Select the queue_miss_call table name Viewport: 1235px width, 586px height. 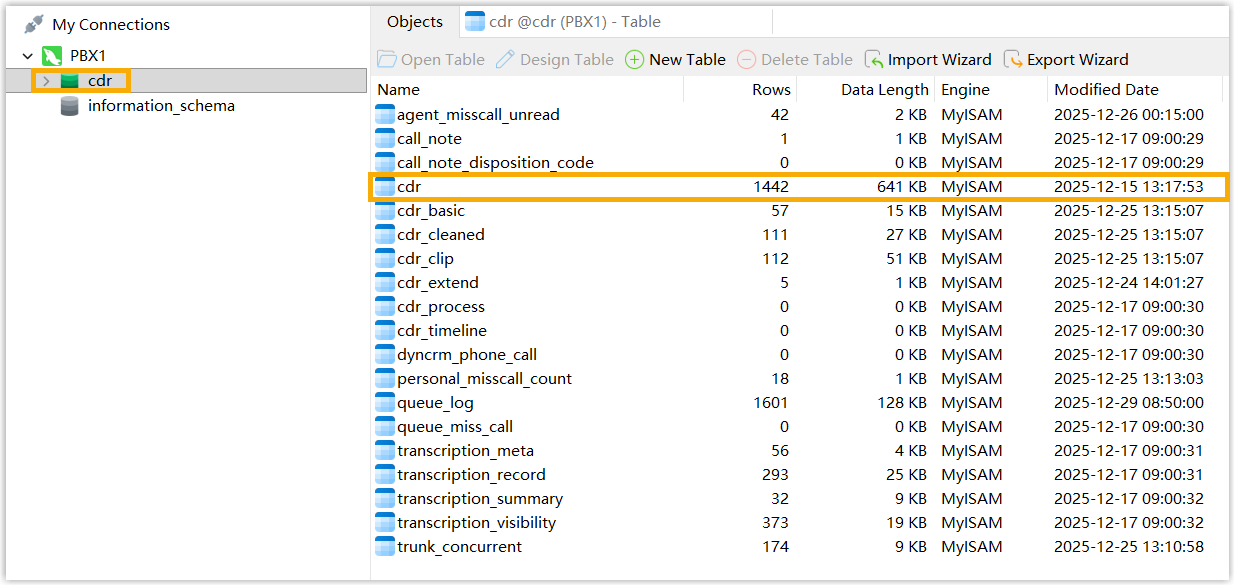[x=455, y=427]
